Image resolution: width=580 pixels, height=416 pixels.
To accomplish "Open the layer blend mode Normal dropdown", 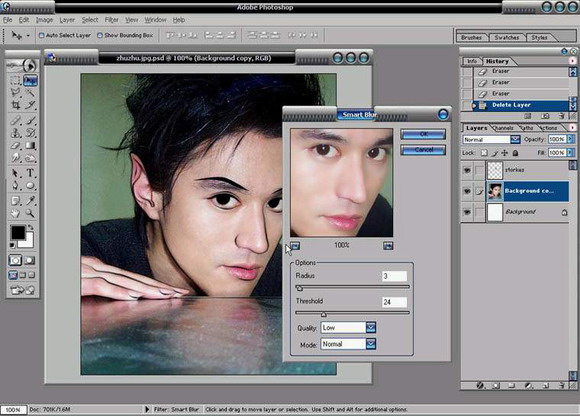I will point(515,139).
